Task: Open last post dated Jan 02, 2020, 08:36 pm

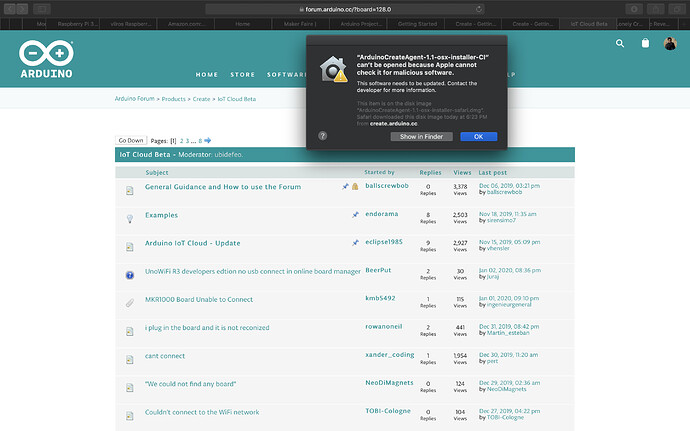Action: (510, 270)
